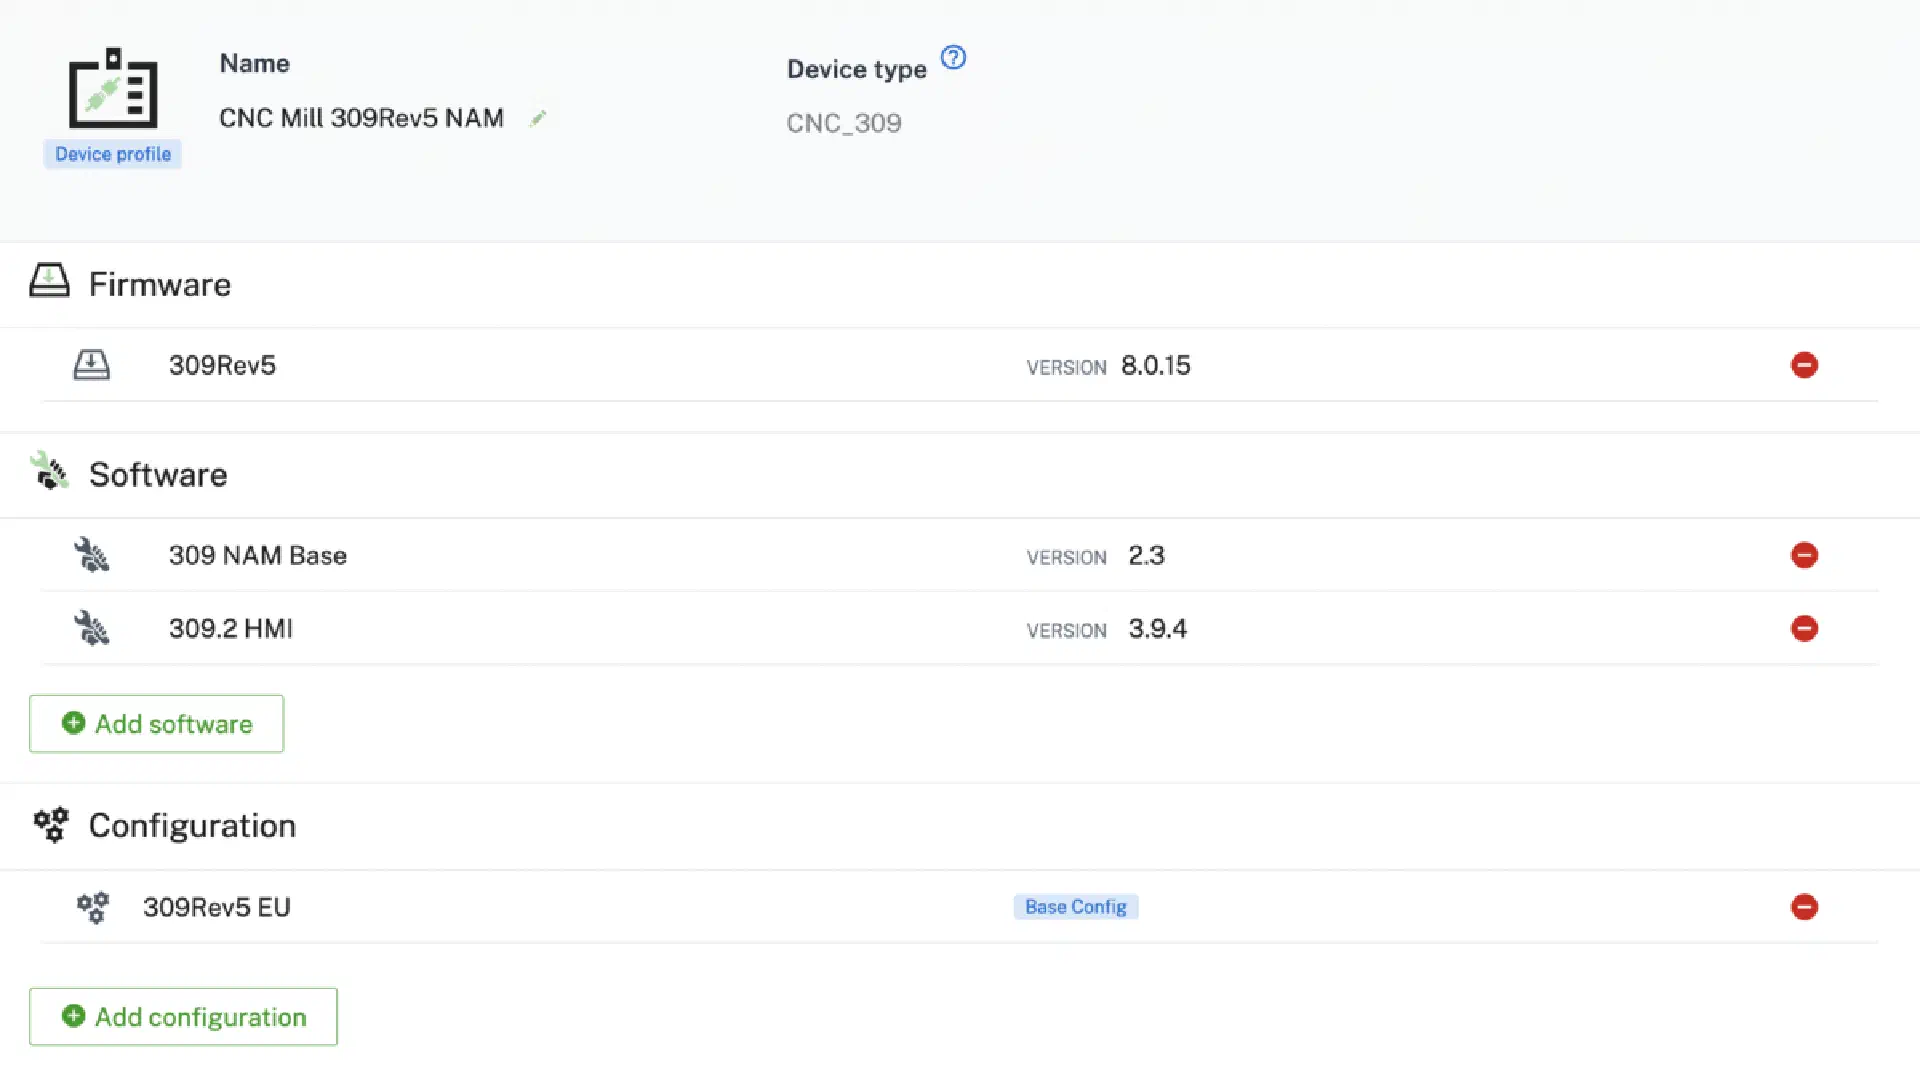Click the Base Config tag
1920x1074 pixels.
point(1075,907)
